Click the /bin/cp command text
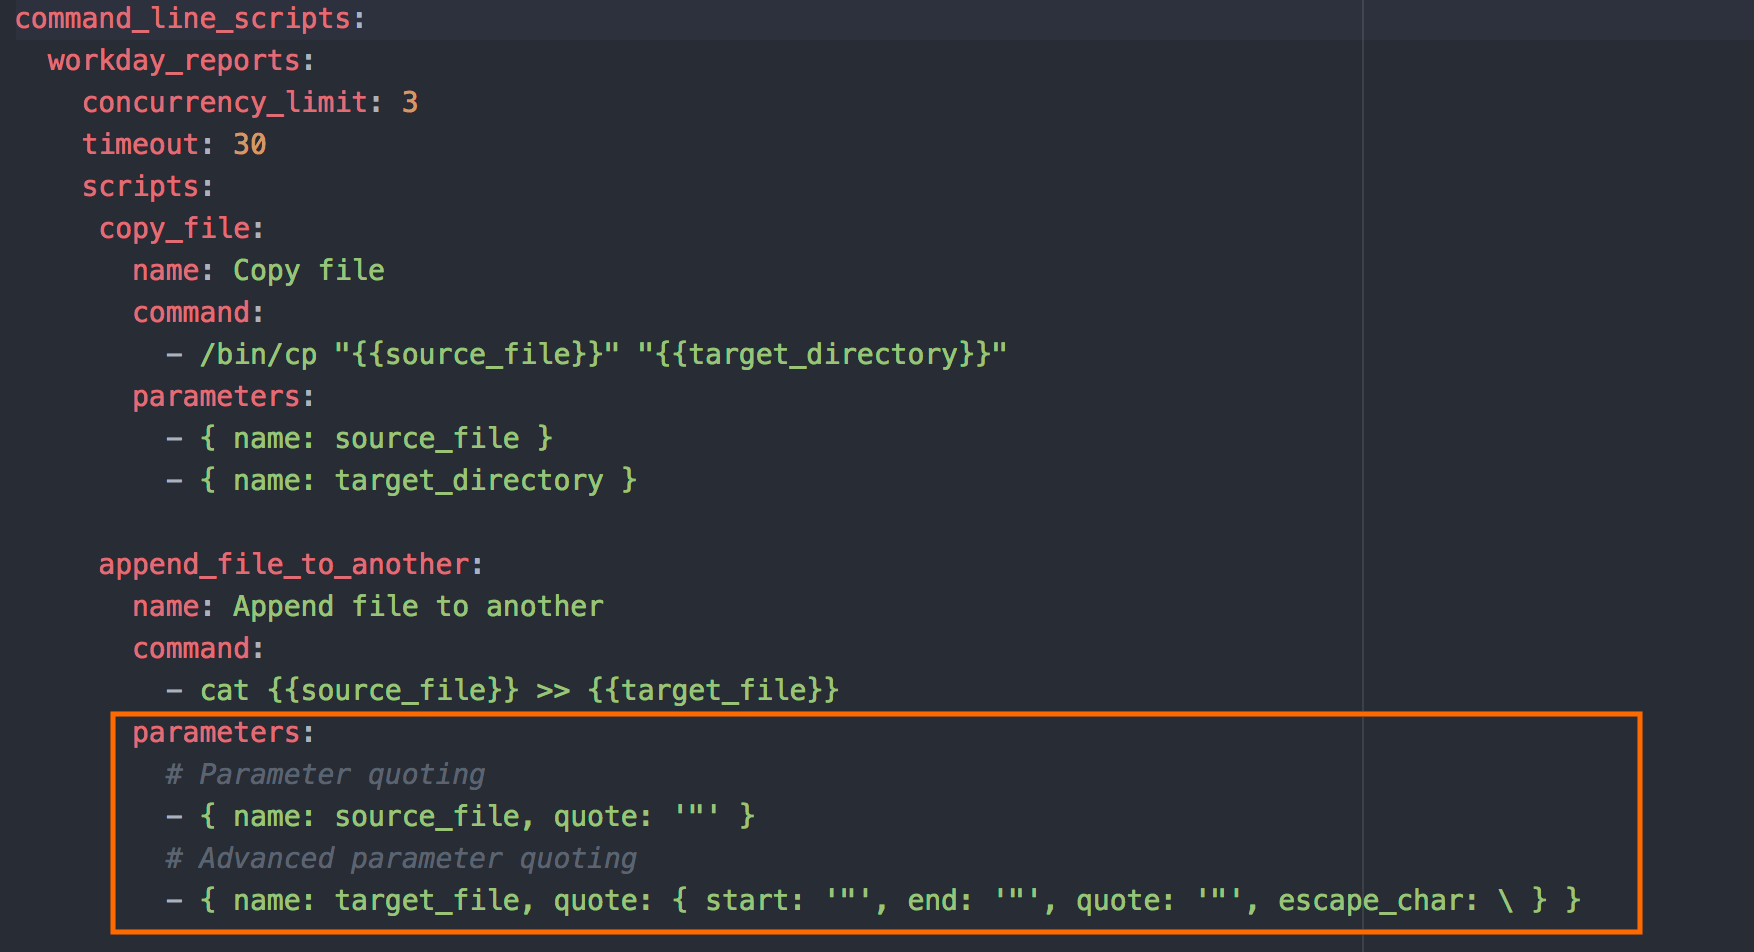This screenshot has width=1754, height=952. coord(258,355)
